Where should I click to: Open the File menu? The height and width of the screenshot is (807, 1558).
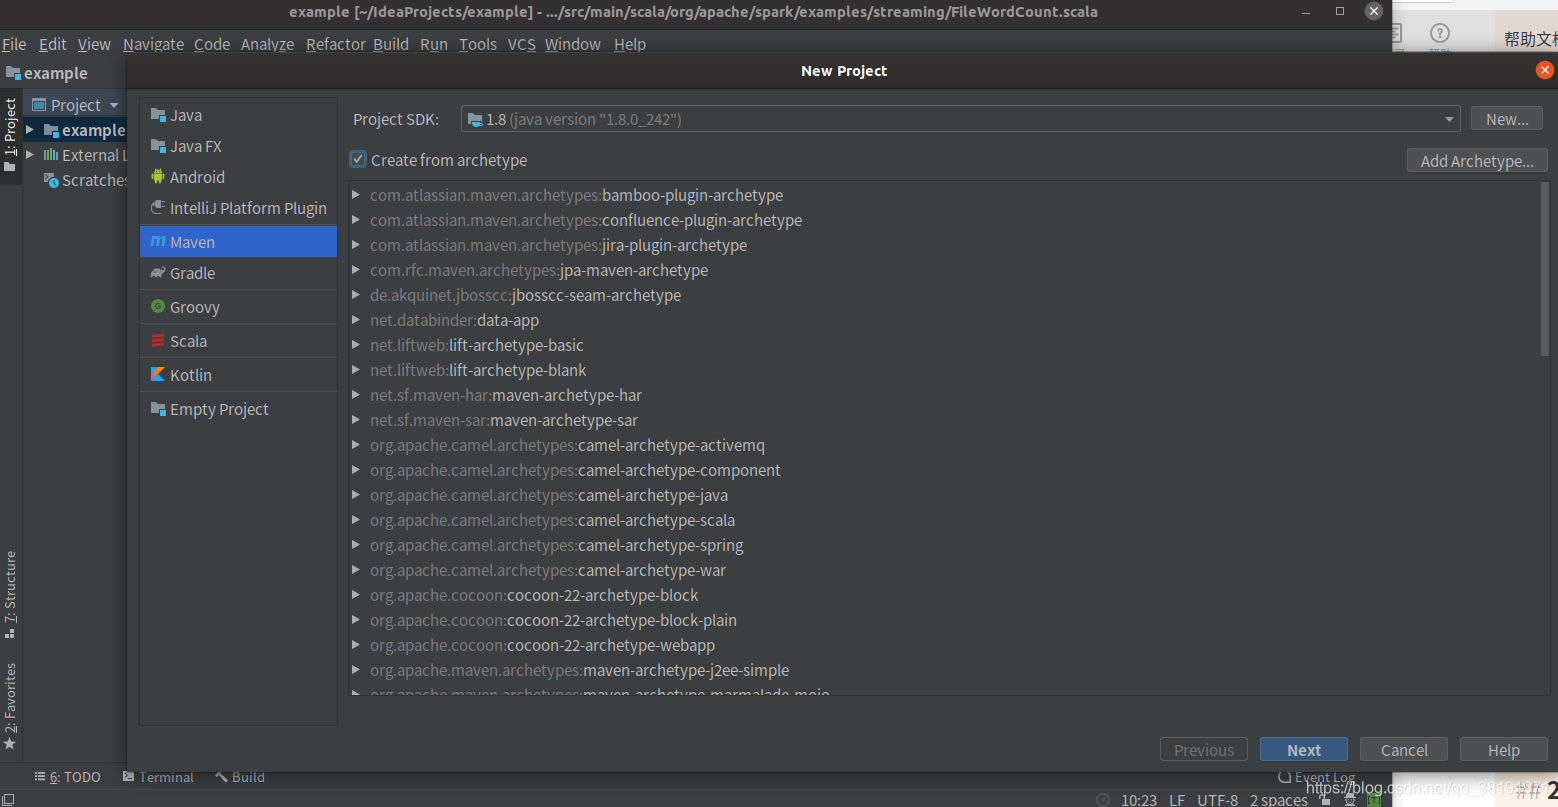pos(14,44)
